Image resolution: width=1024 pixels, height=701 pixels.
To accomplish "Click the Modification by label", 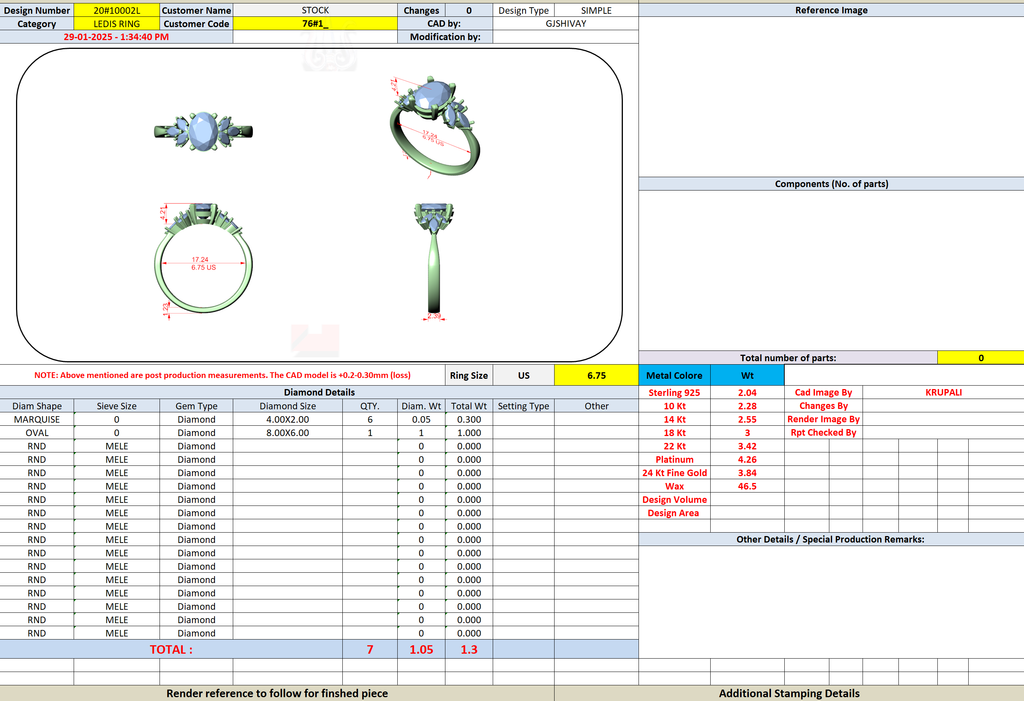I will click(x=445, y=37).
